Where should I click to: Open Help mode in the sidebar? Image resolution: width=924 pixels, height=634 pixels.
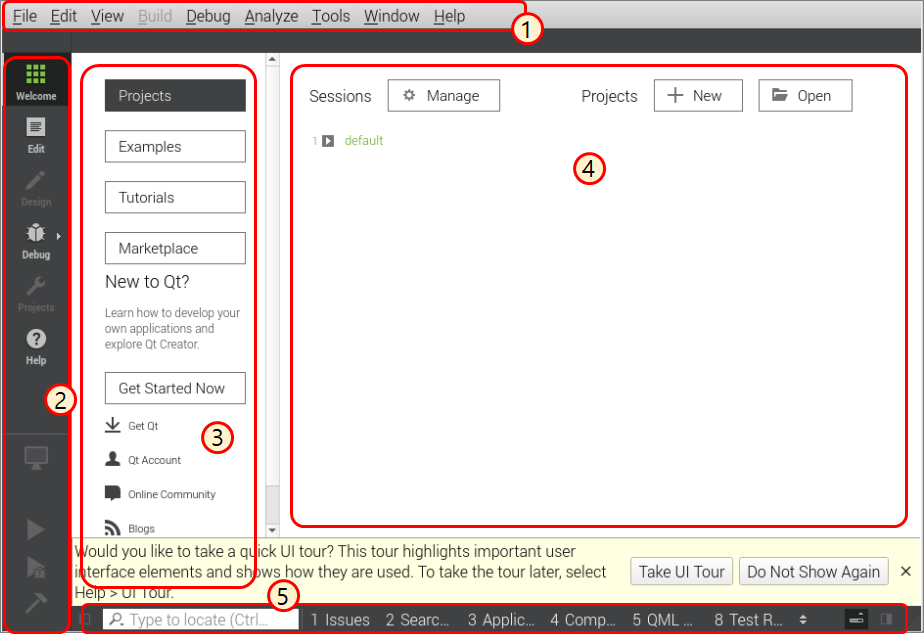36,347
